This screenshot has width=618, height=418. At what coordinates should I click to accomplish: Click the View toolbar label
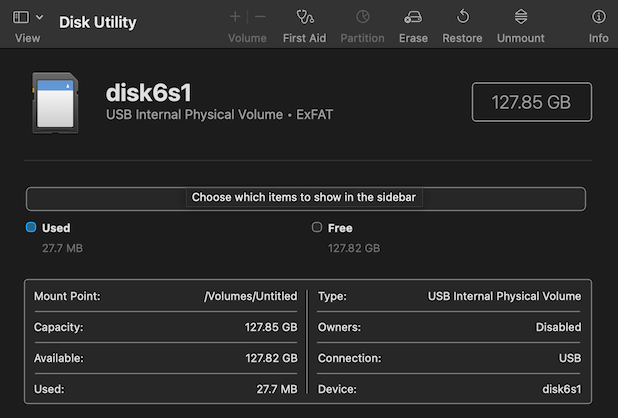click(28, 38)
